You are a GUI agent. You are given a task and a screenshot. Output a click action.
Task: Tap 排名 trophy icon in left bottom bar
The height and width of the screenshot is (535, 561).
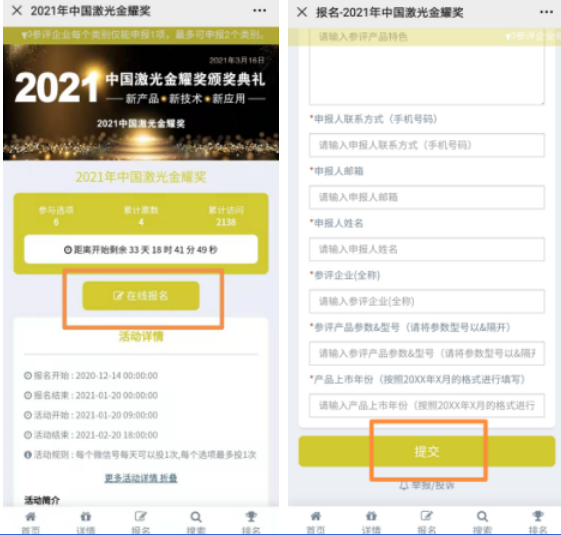coord(251,522)
